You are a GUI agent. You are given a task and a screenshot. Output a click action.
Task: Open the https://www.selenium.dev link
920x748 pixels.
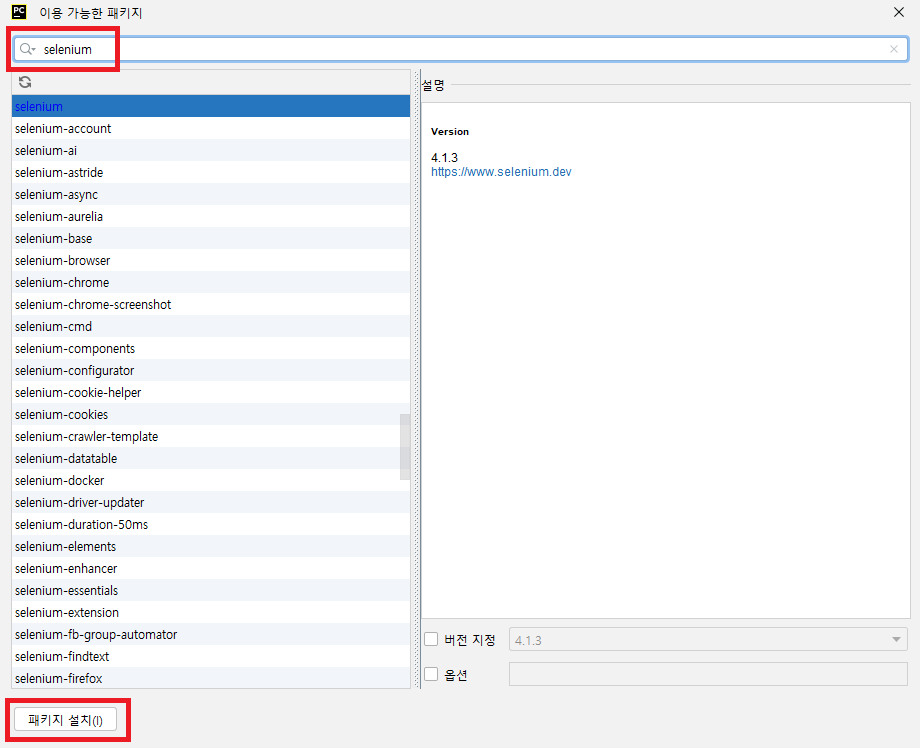pyautogui.click(x=501, y=172)
